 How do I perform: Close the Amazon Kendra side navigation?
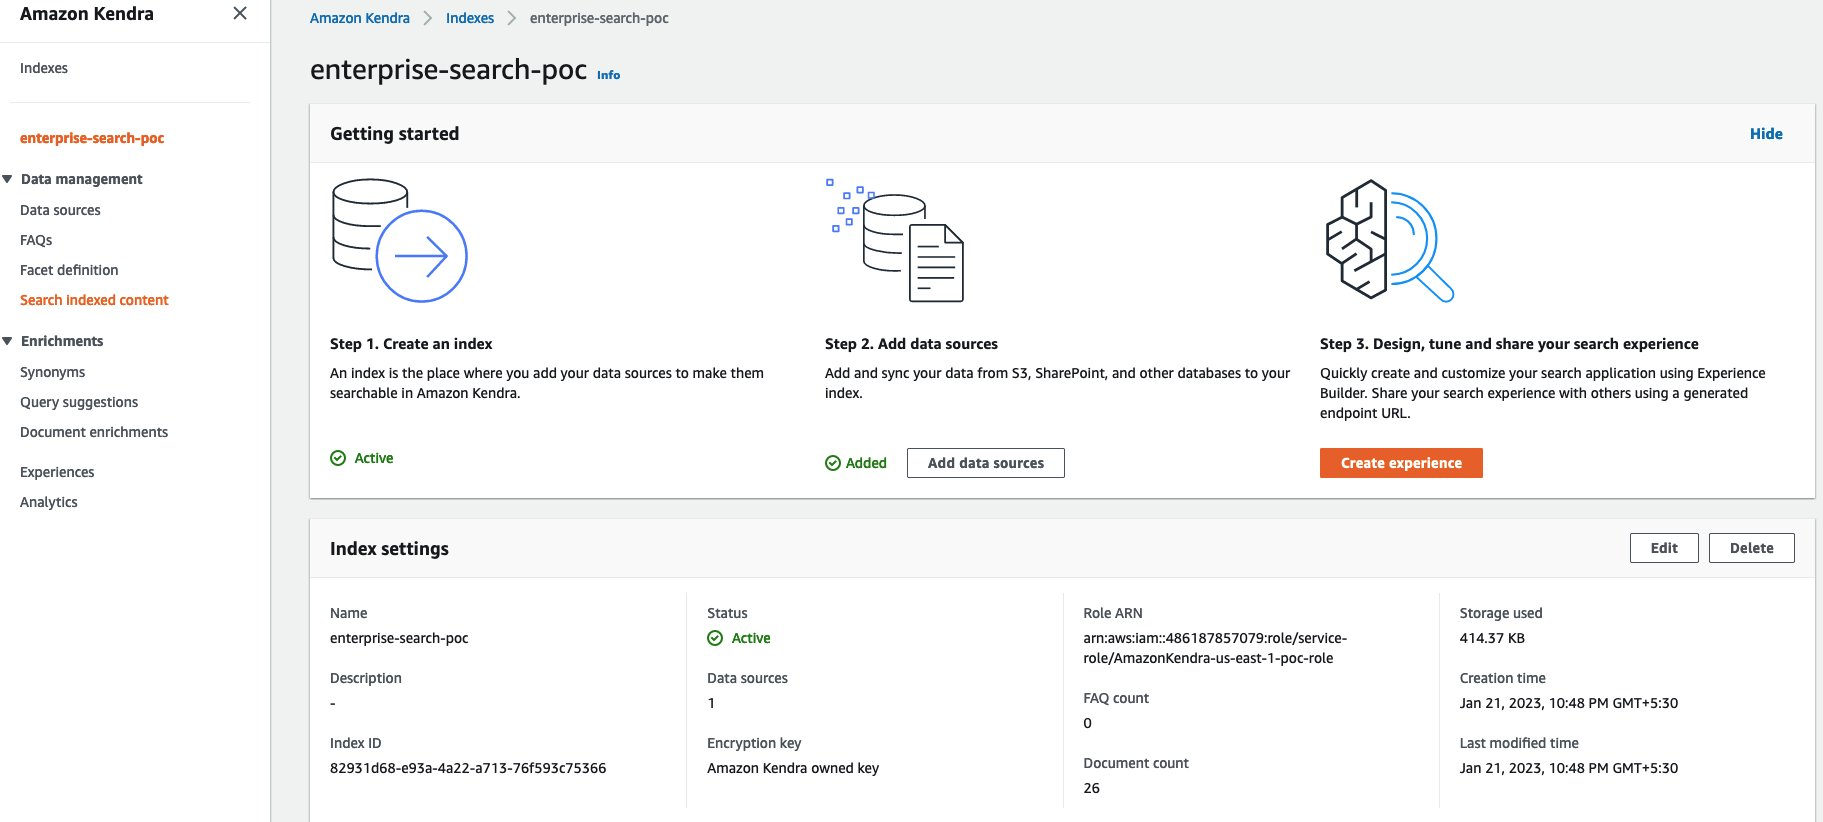tap(240, 13)
